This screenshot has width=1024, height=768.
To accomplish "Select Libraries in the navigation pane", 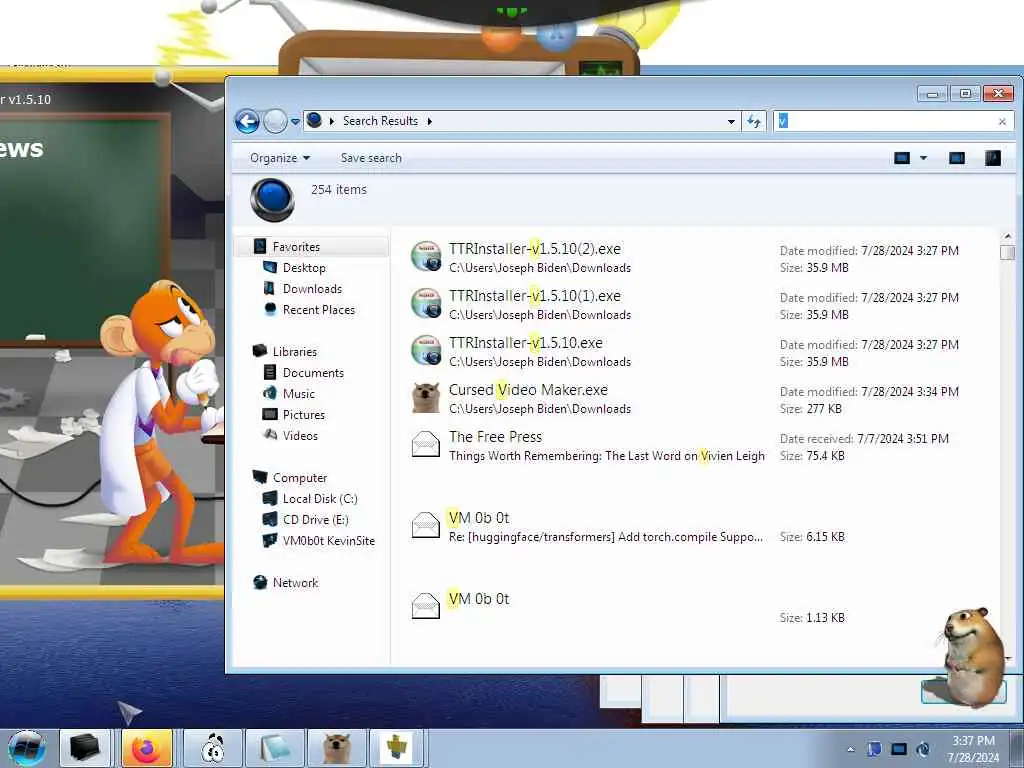I will [x=295, y=351].
